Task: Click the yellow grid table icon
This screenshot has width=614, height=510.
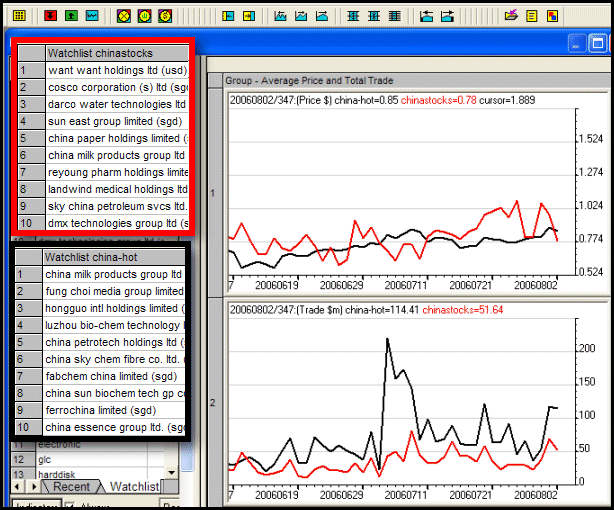Action: (19, 16)
